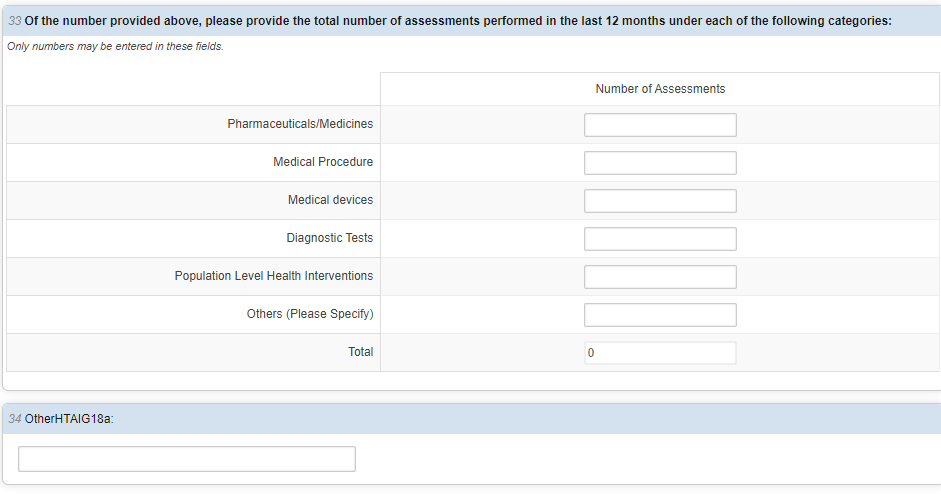
Task: Click the 'Only numbers may be entered' hint
Action: tap(115, 47)
